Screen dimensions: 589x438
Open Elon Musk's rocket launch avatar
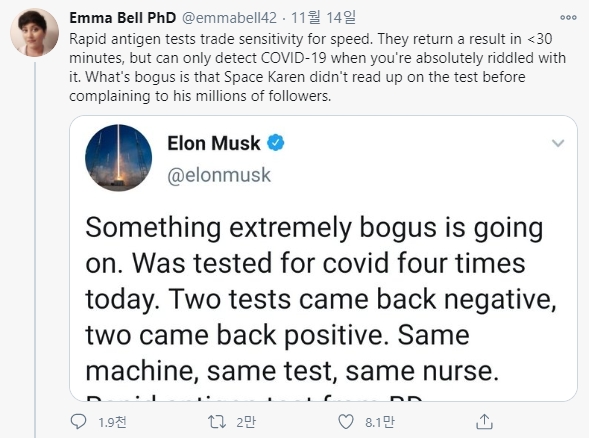[119, 158]
